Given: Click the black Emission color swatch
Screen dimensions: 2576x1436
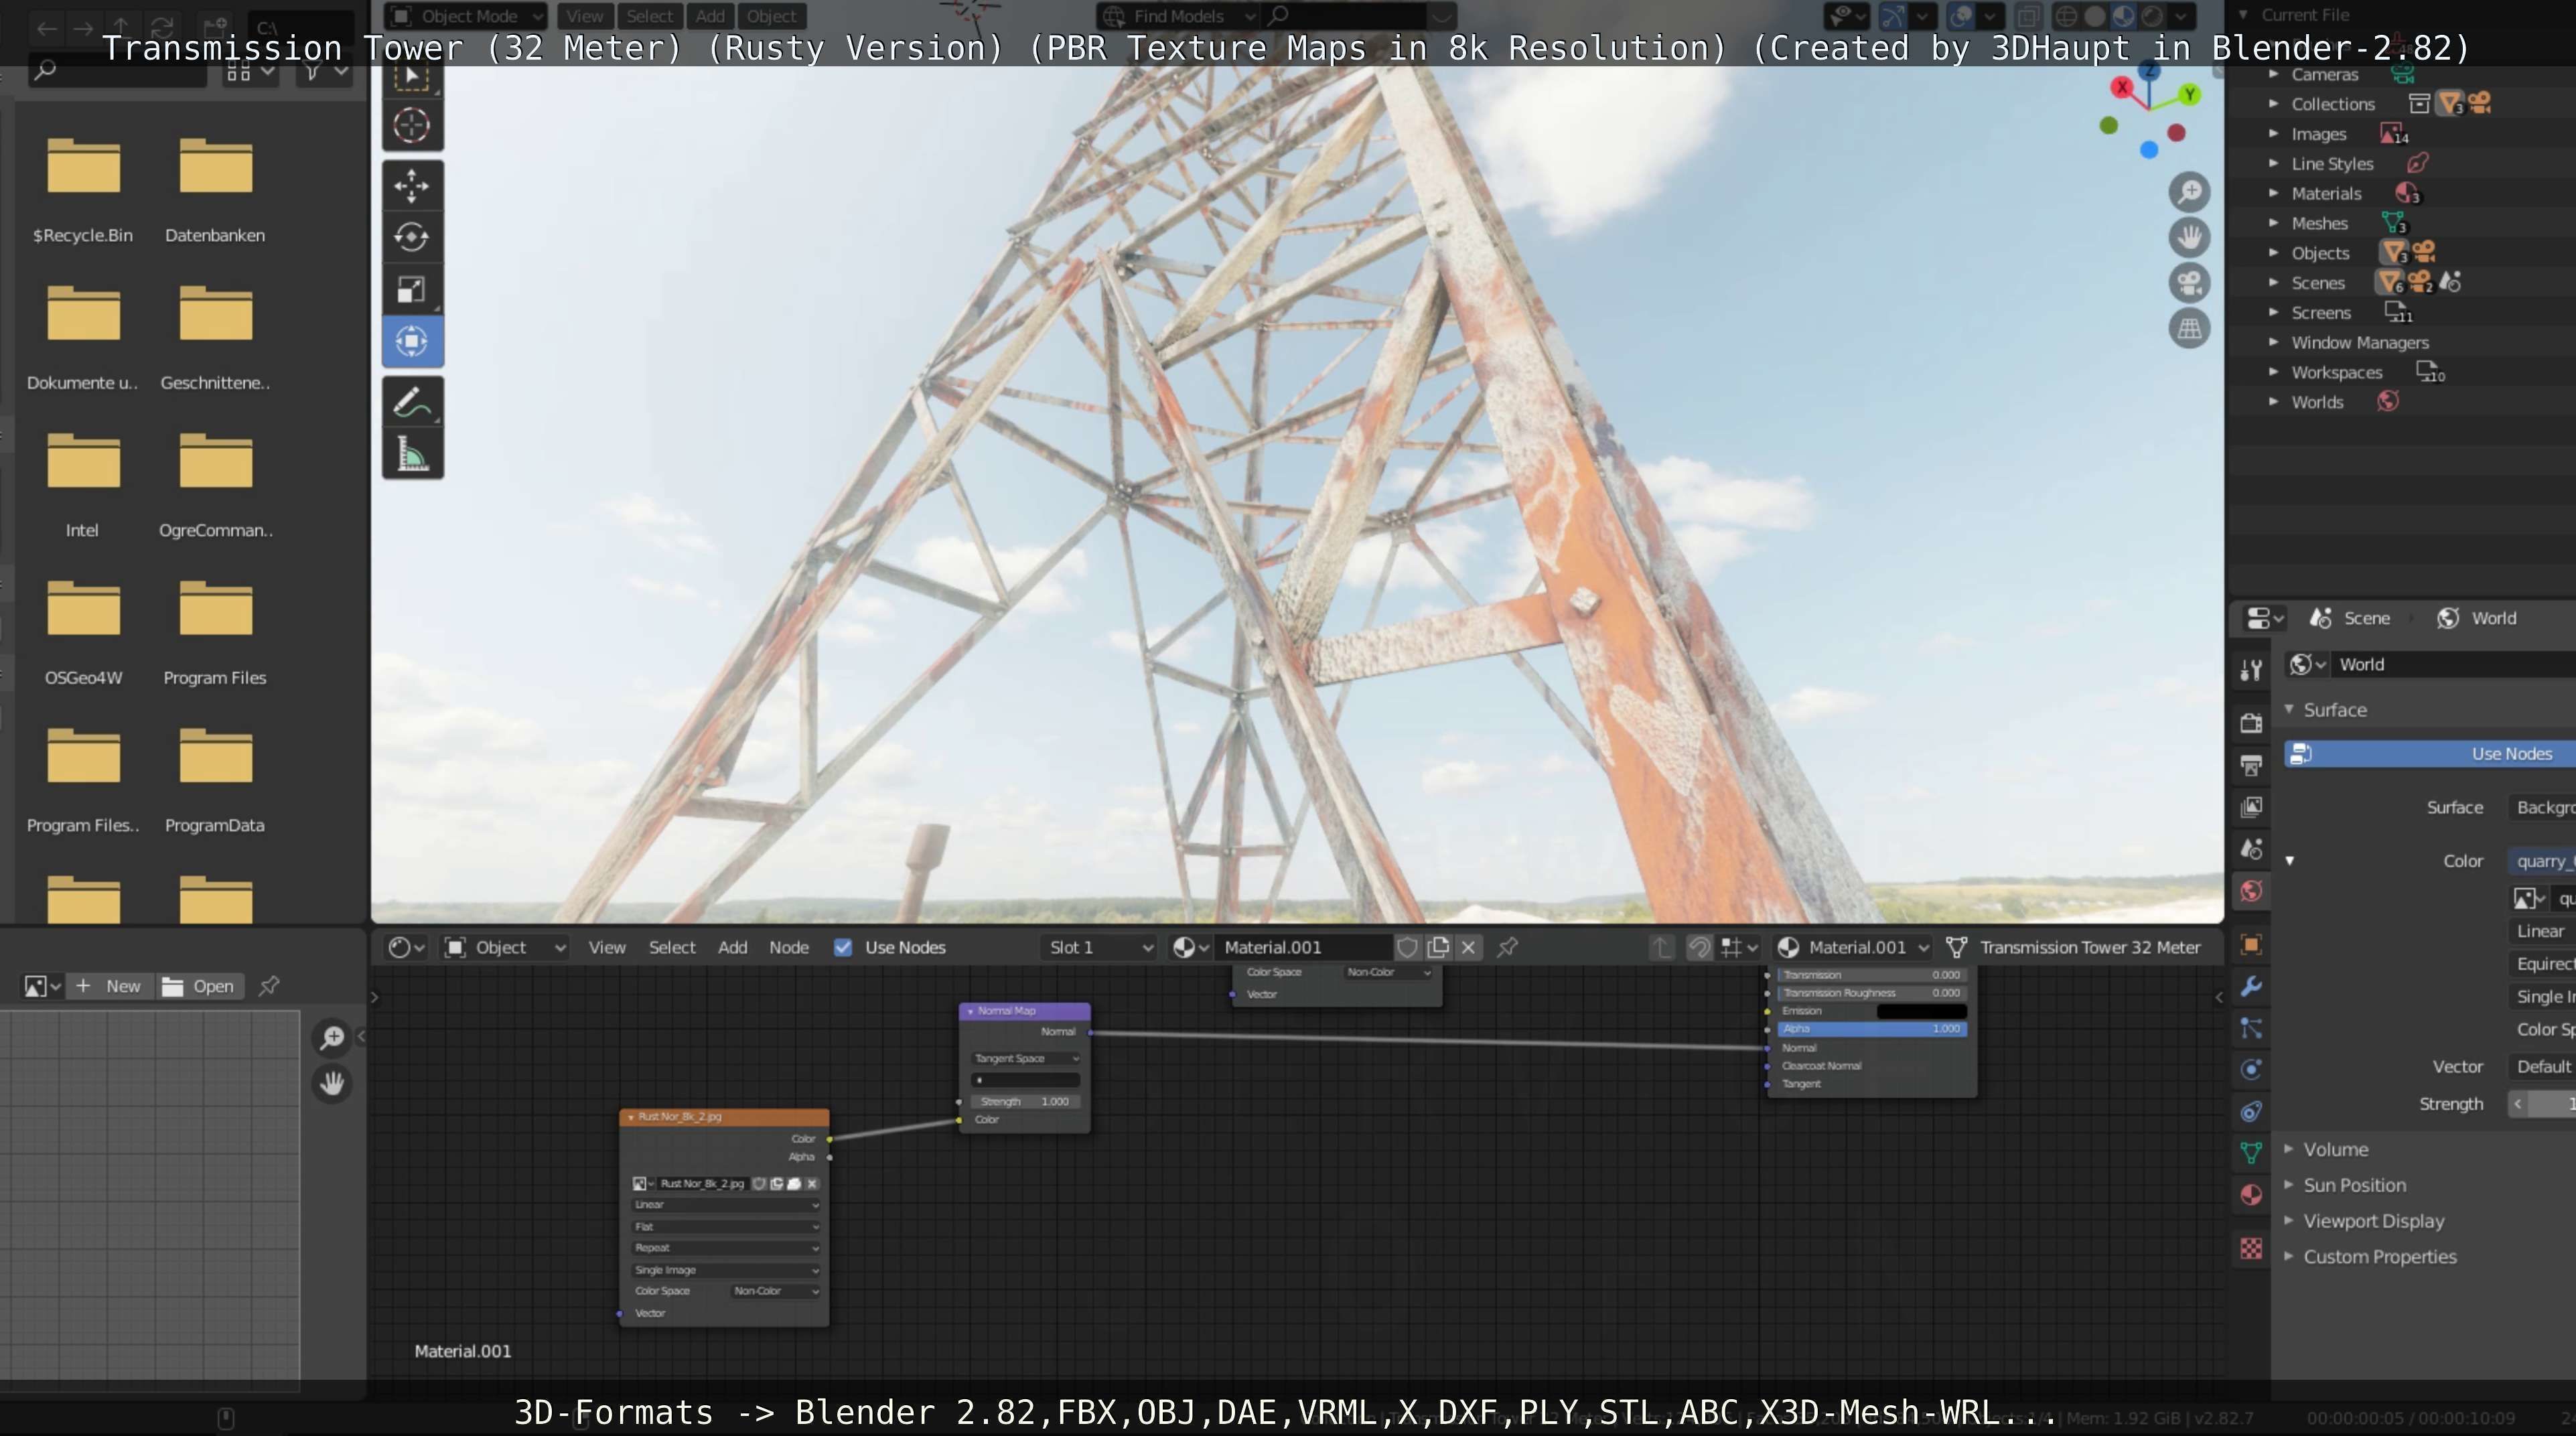Looking at the screenshot, I should coord(1921,1011).
